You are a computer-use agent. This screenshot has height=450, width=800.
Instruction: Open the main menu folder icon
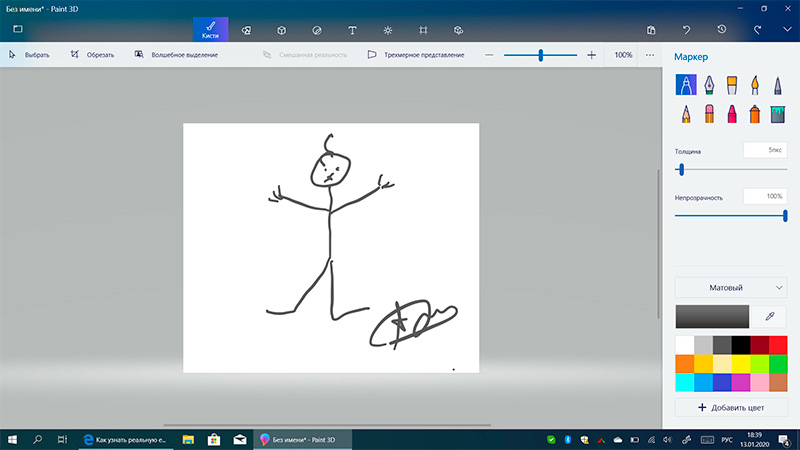coord(18,30)
